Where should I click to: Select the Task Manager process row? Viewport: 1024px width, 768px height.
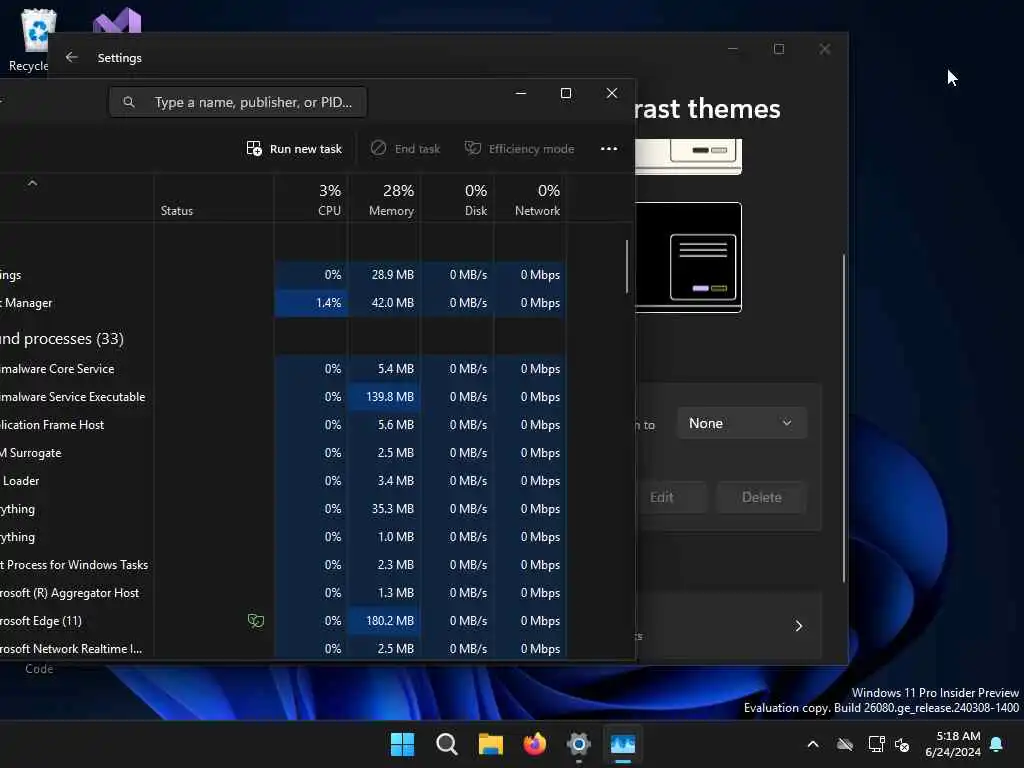[x=283, y=303]
